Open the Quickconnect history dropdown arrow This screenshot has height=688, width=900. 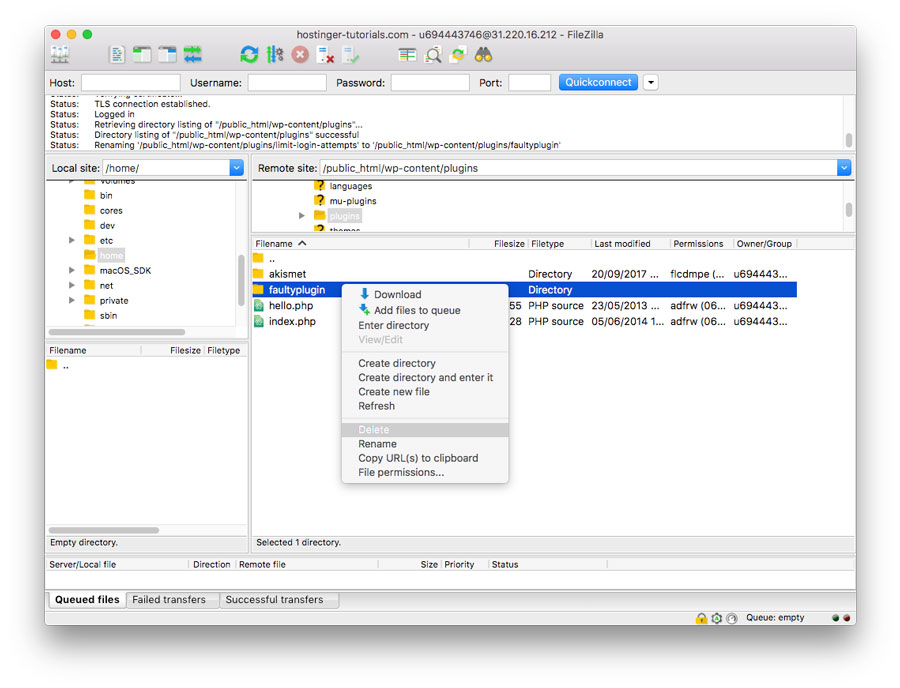650,83
